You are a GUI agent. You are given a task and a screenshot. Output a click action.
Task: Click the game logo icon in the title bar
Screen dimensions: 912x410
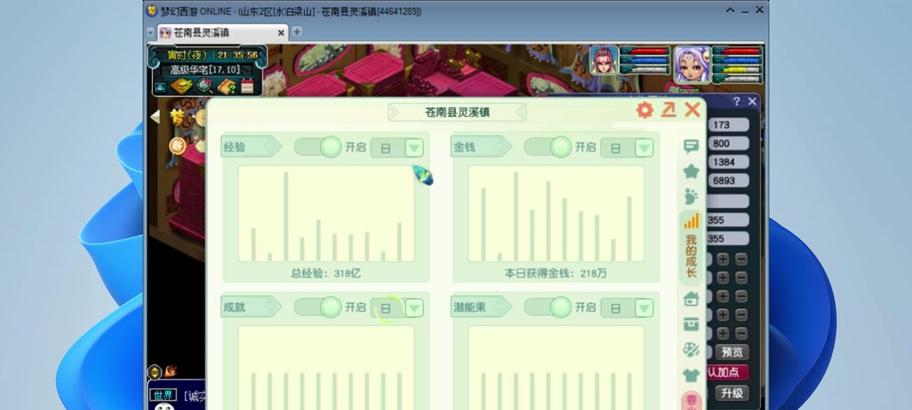[152, 10]
